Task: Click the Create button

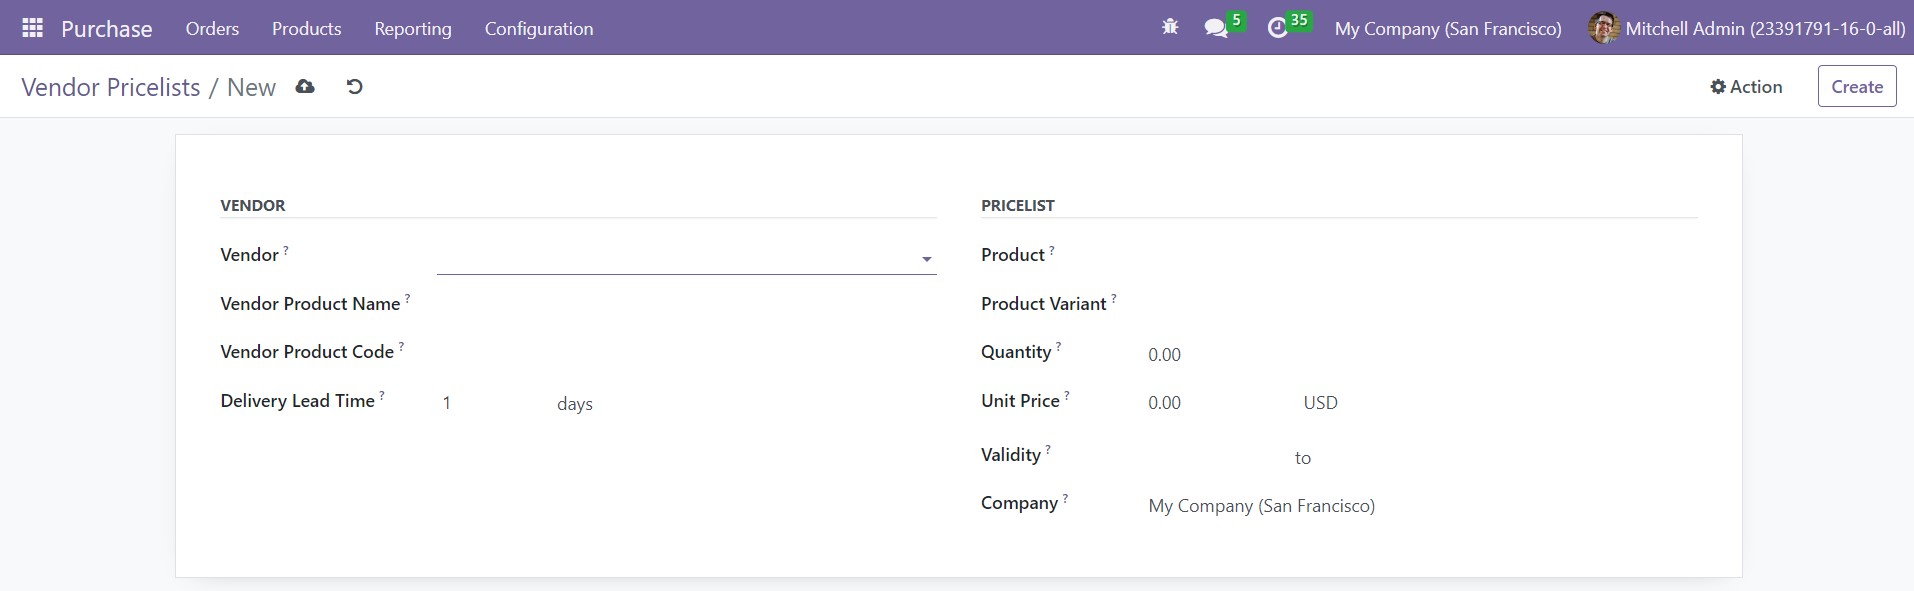Action: [1857, 87]
